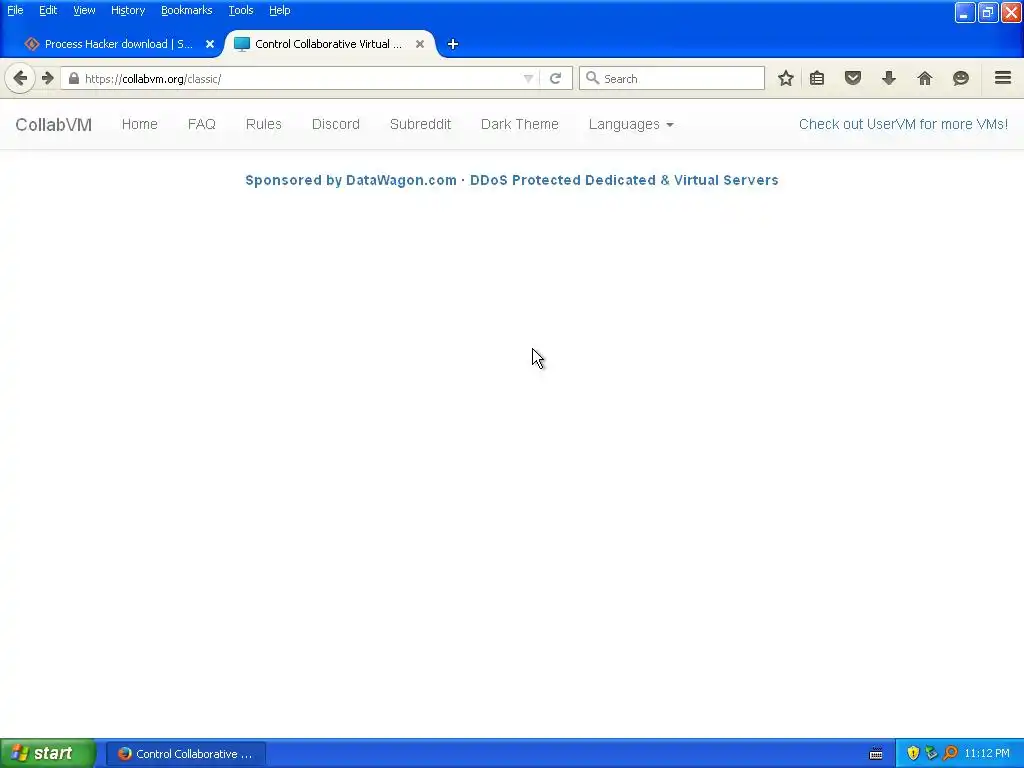1024x768 pixels.
Task: Open the Bookmarks menu
Action: point(187,10)
